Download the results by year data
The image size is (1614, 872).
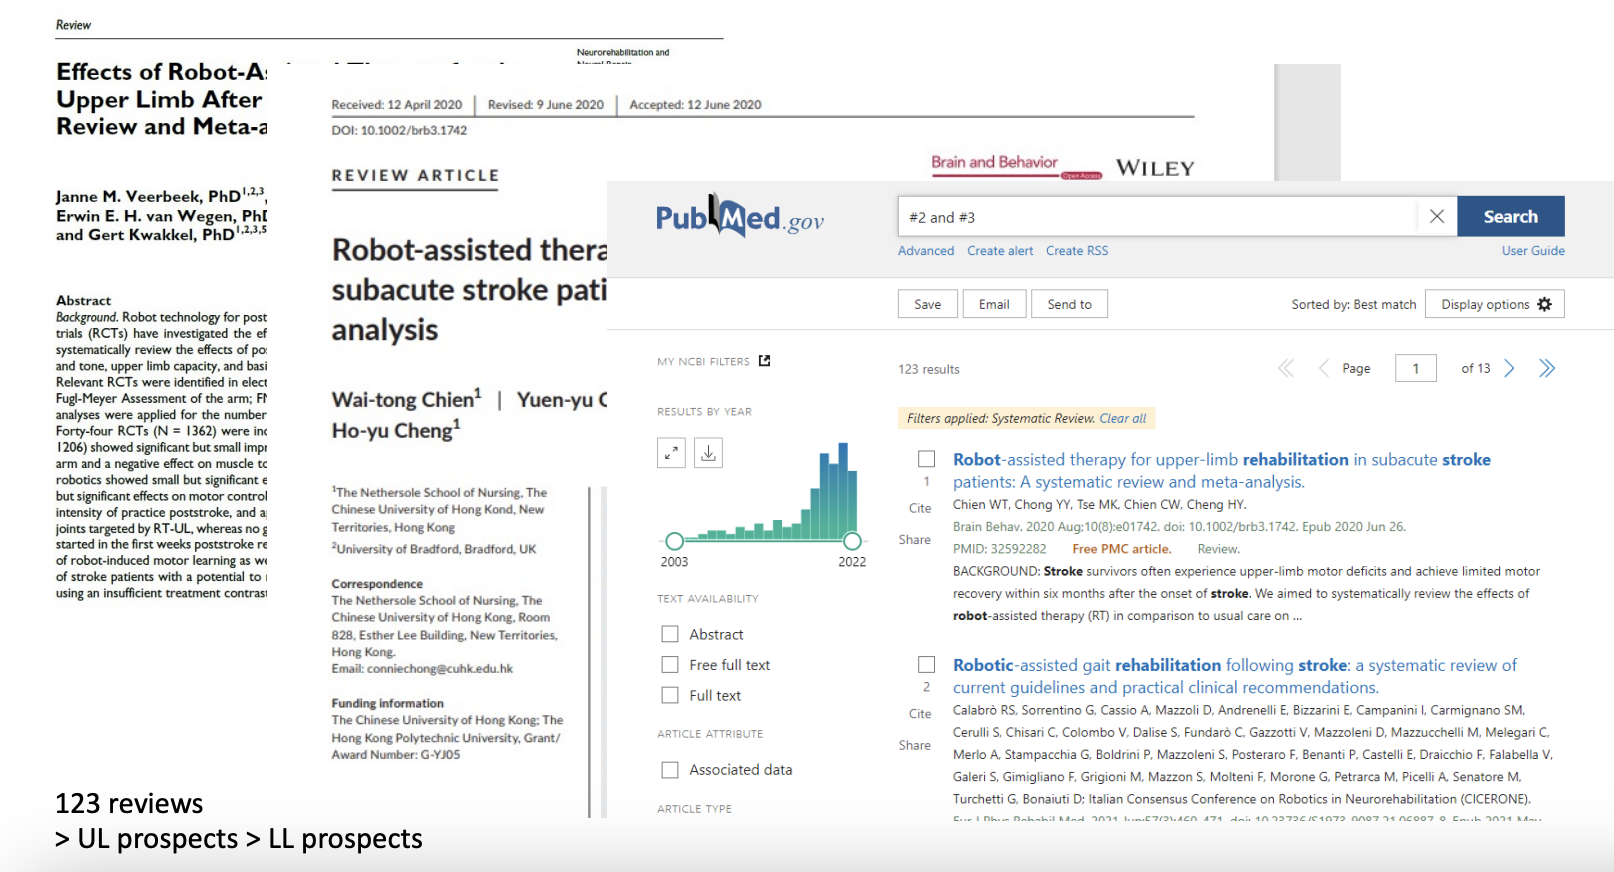pos(708,453)
